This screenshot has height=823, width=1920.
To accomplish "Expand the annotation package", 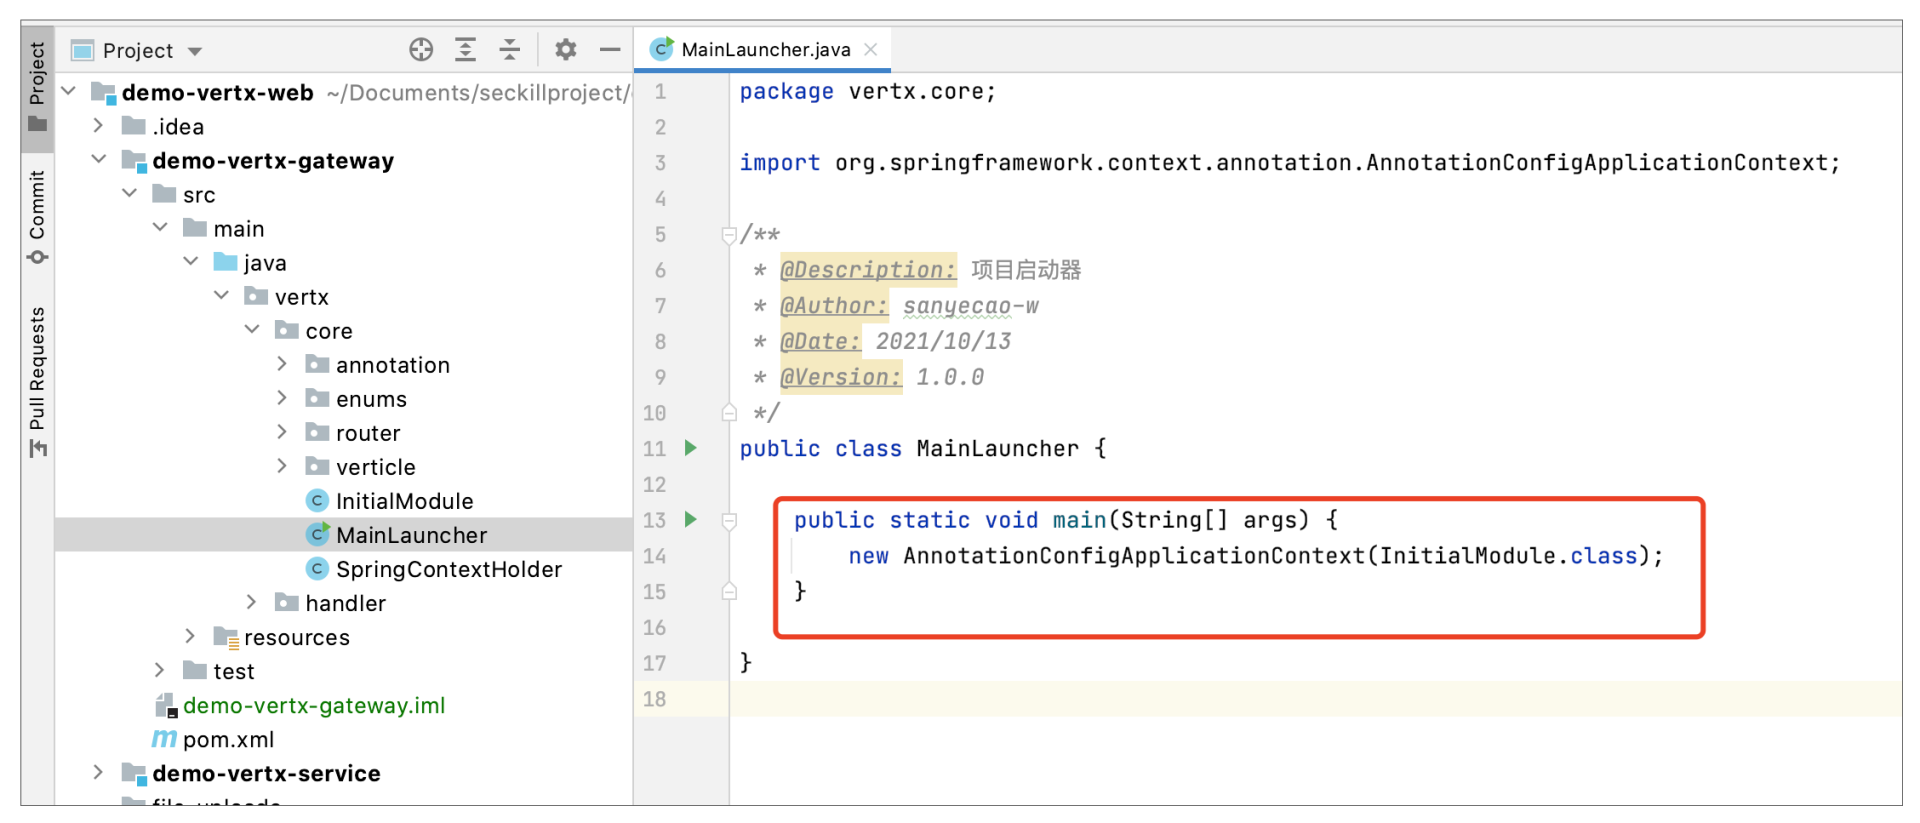I will [x=282, y=365].
